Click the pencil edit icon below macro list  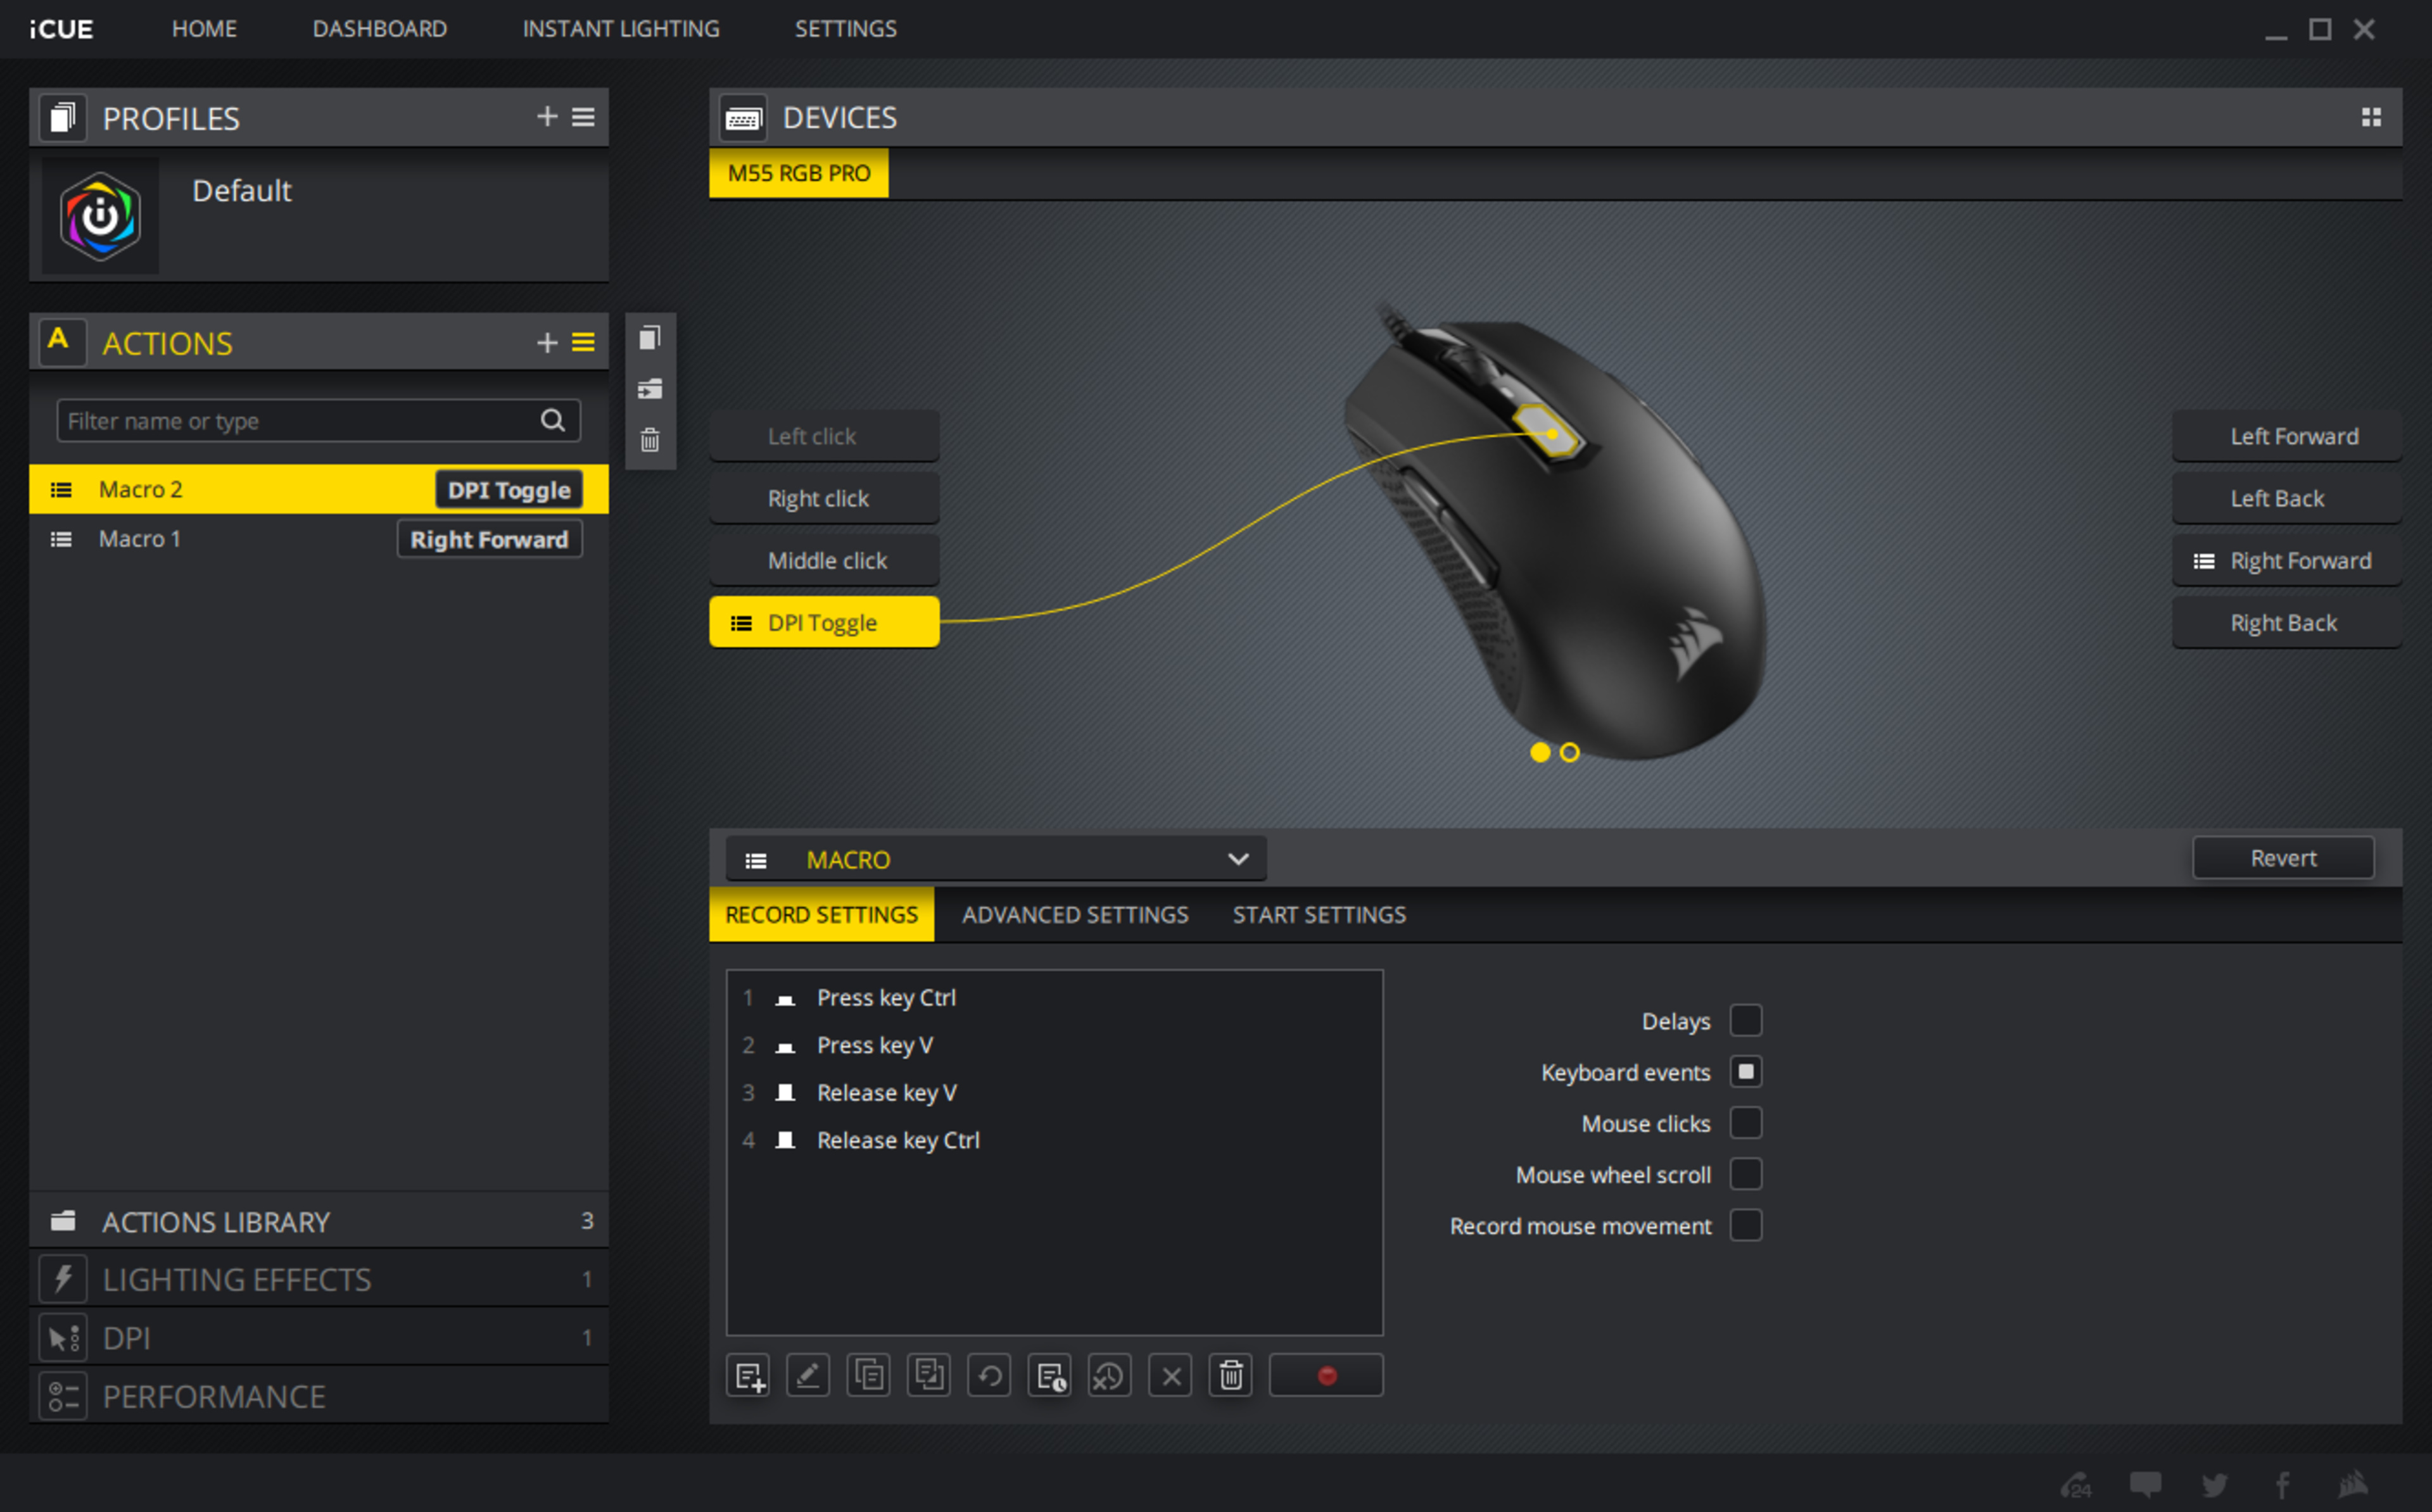tap(808, 1376)
